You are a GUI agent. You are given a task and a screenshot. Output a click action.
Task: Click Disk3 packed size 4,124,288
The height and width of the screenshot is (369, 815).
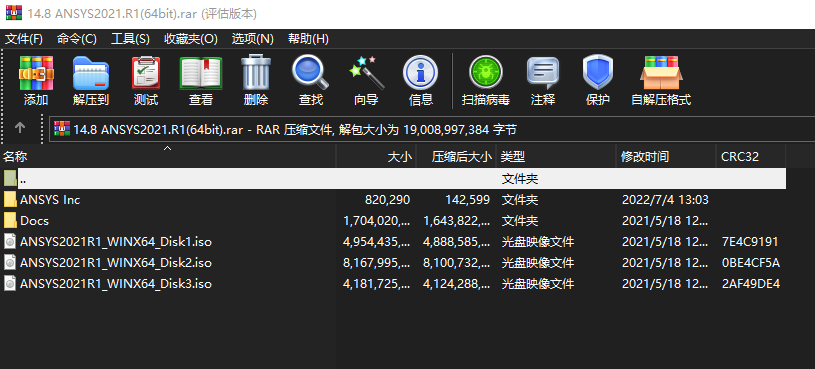pyautogui.click(x=456, y=284)
